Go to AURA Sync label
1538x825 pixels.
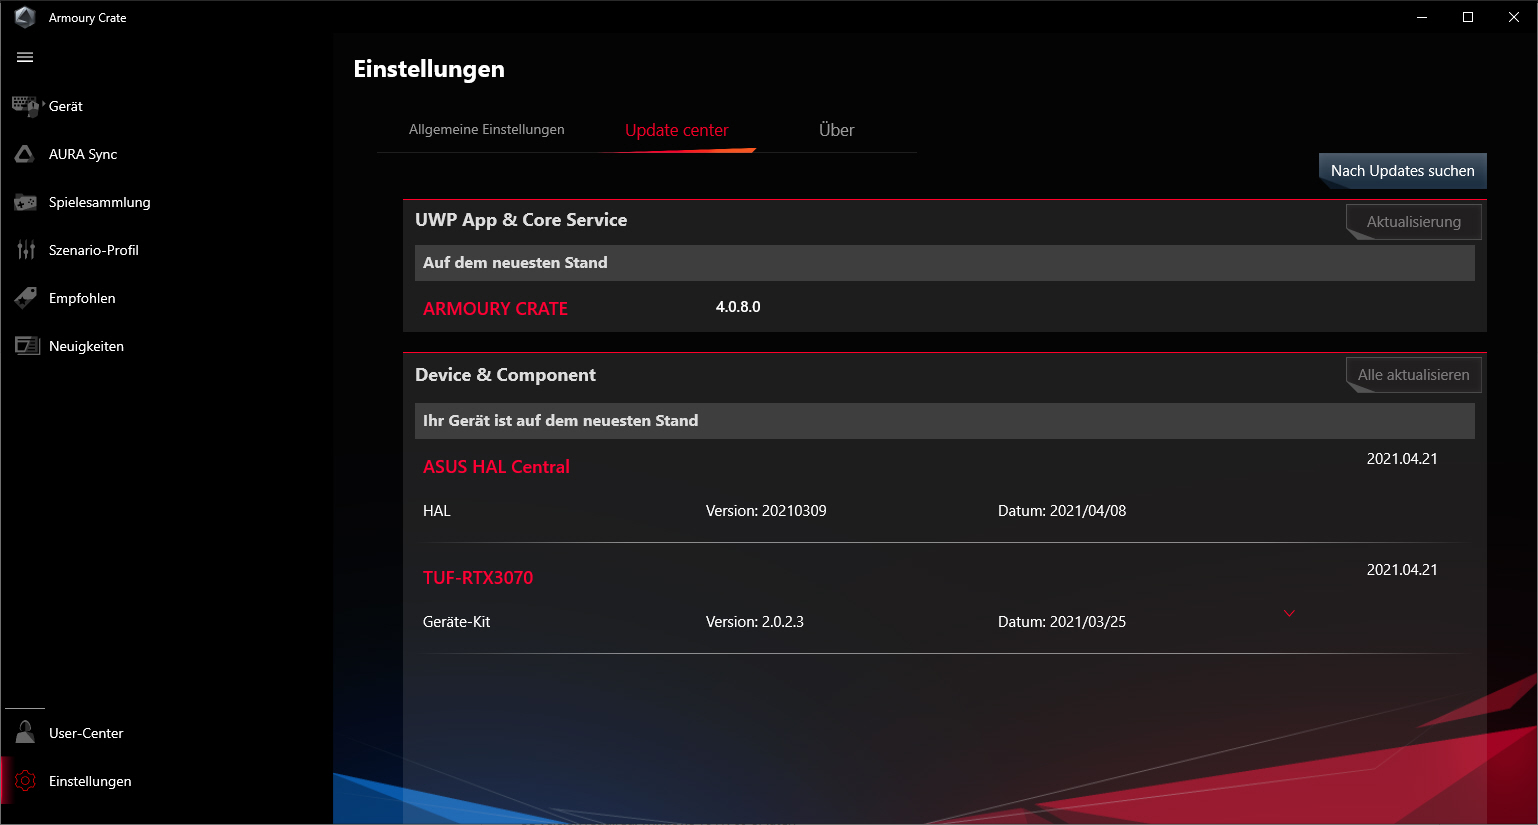[83, 154]
